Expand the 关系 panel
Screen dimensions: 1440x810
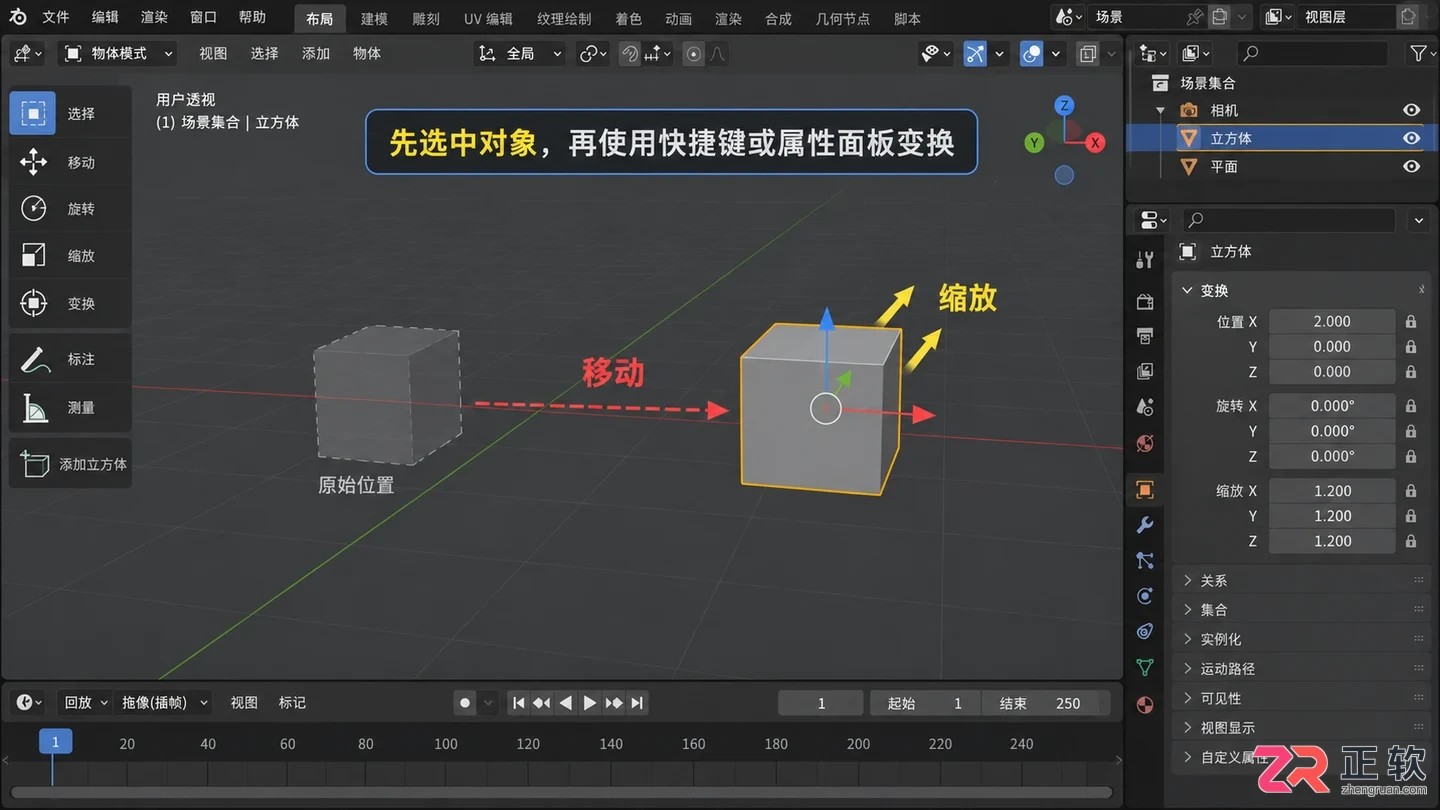point(1301,580)
